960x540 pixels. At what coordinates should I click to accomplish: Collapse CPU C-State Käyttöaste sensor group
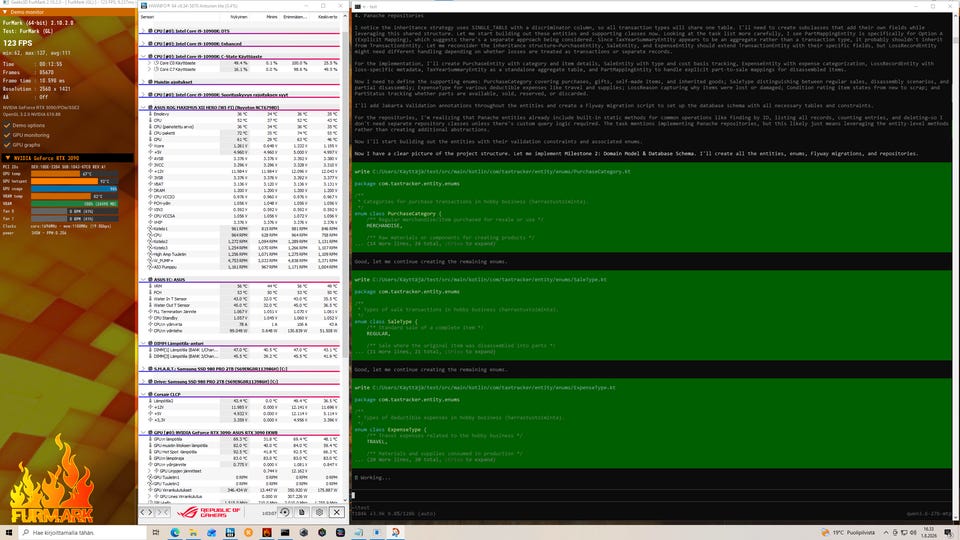point(143,56)
